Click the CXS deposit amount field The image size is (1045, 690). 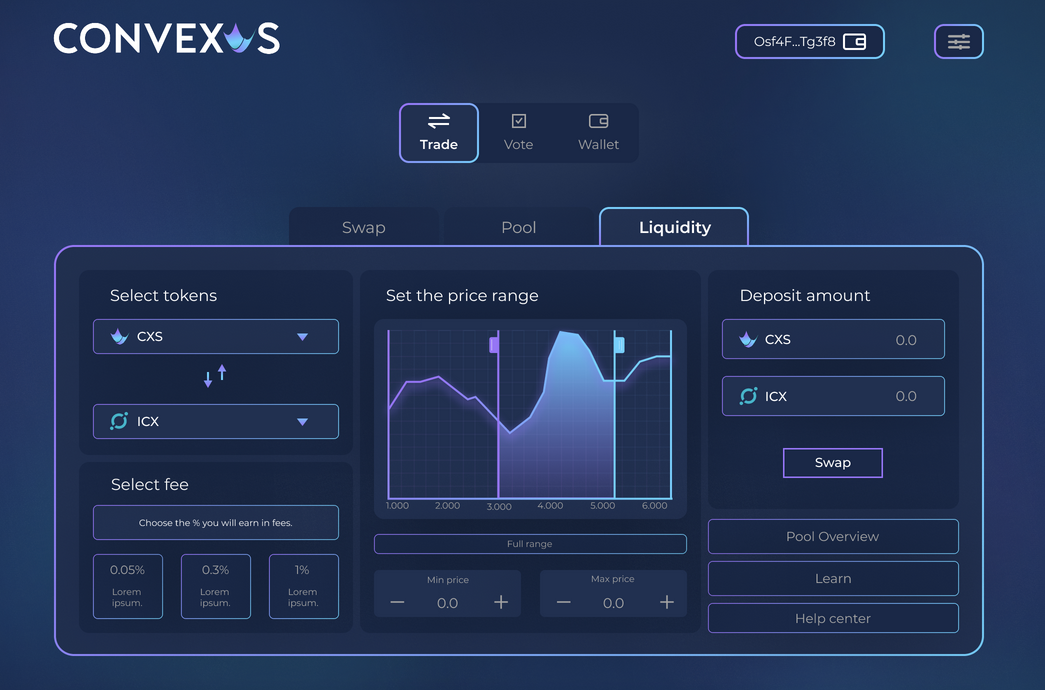click(832, 340)
